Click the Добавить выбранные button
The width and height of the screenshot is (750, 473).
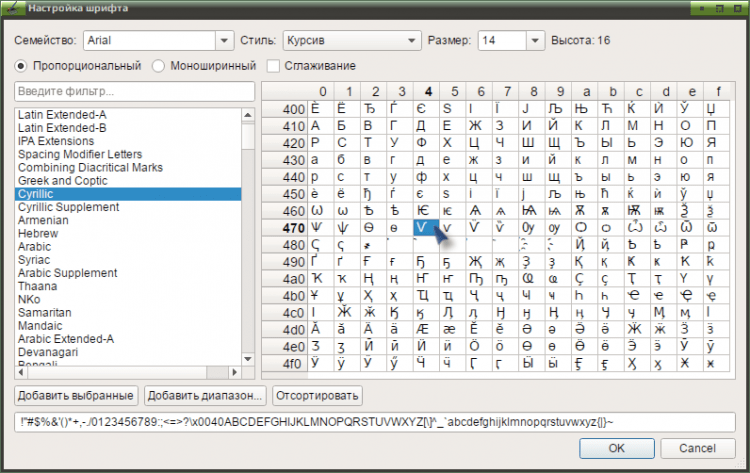click(76, 396)
